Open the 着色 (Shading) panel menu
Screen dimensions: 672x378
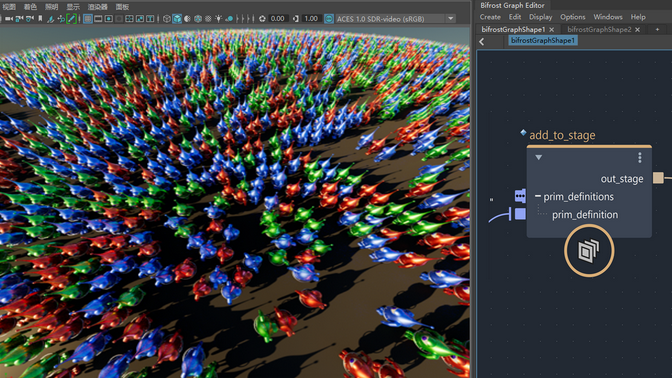[30, 7]
